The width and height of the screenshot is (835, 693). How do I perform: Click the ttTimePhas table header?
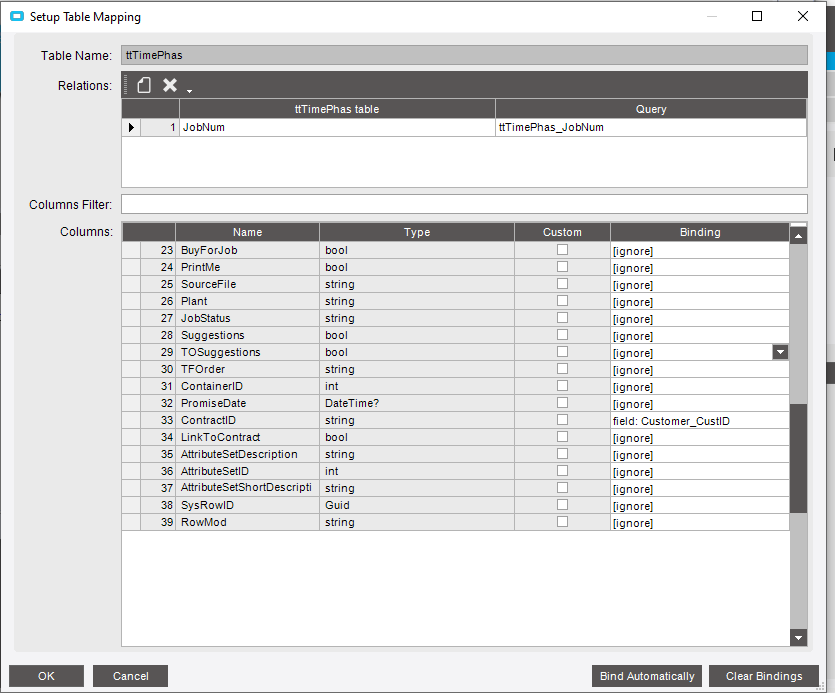coord(337,109)
